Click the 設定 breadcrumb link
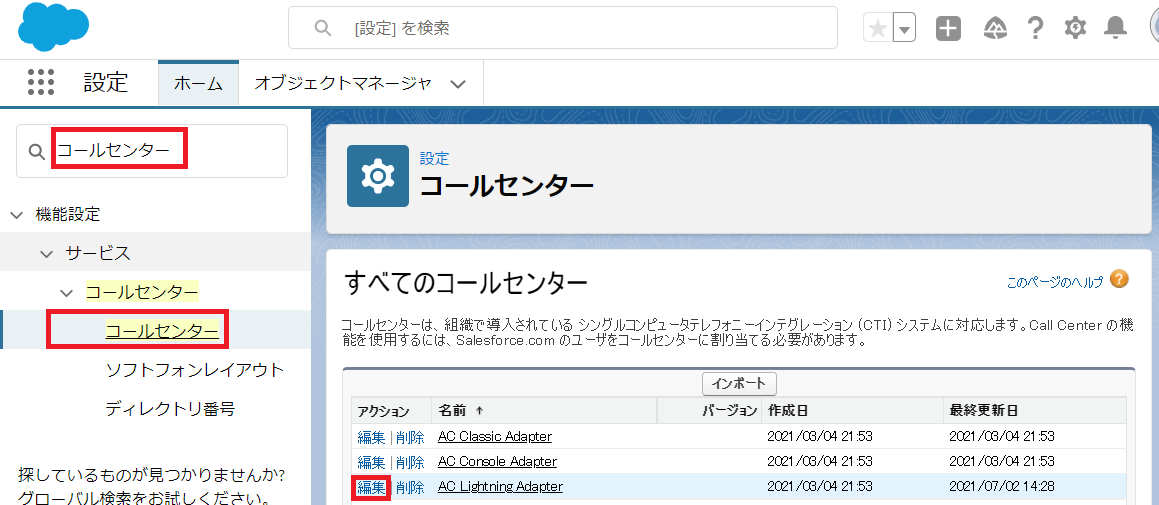1159x505 pixels. click(434, 158)
